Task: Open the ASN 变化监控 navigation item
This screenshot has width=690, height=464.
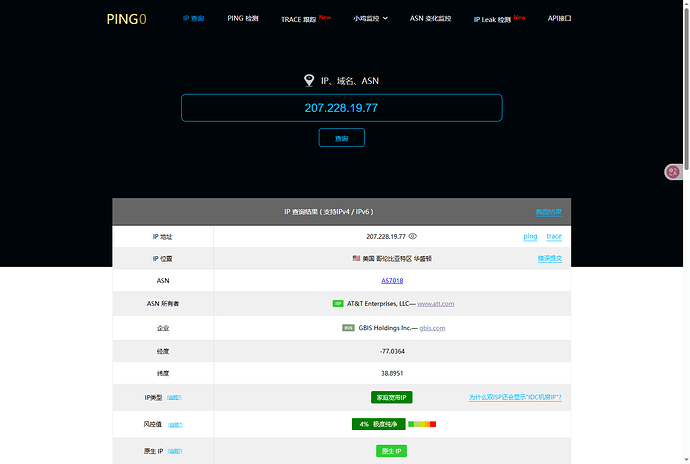Action: (x=430, y=18)
